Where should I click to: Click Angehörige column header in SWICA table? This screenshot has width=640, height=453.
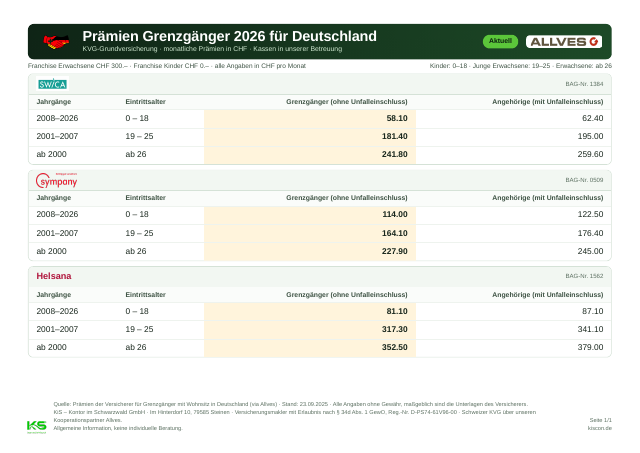pos(547,102)
